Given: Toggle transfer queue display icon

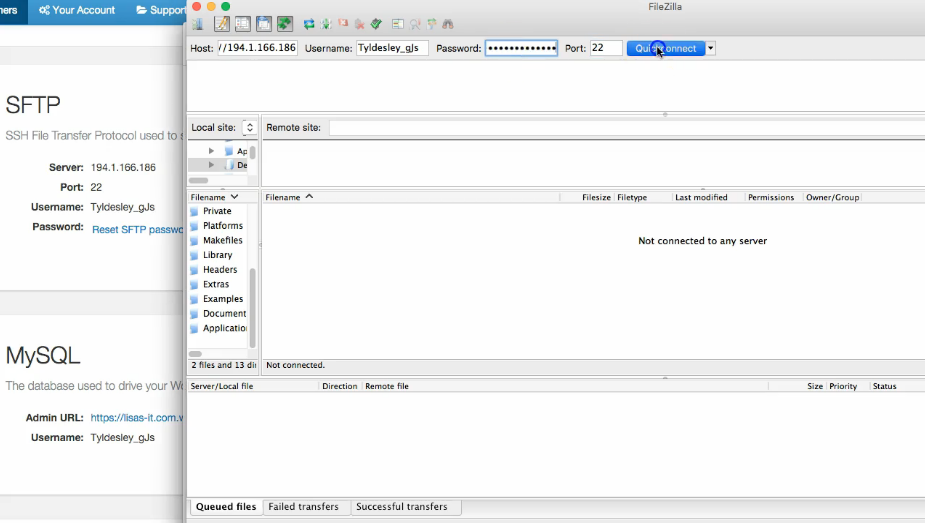Looking at the screenshot, I should (x=285, y=24).
